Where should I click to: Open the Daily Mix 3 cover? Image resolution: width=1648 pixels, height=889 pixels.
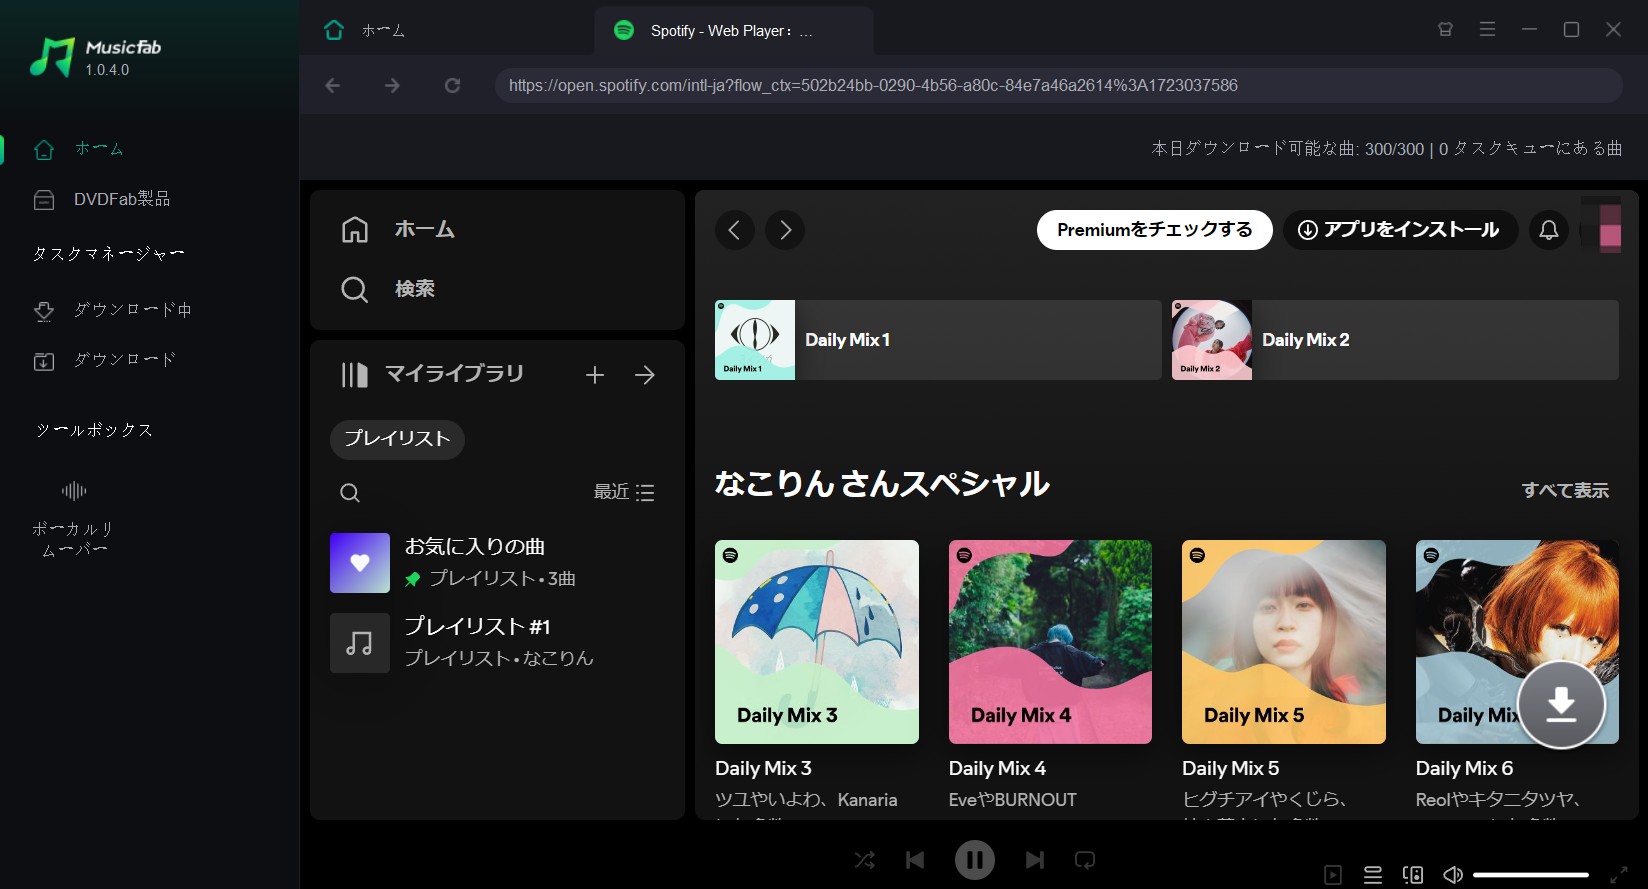pos(817,642)
